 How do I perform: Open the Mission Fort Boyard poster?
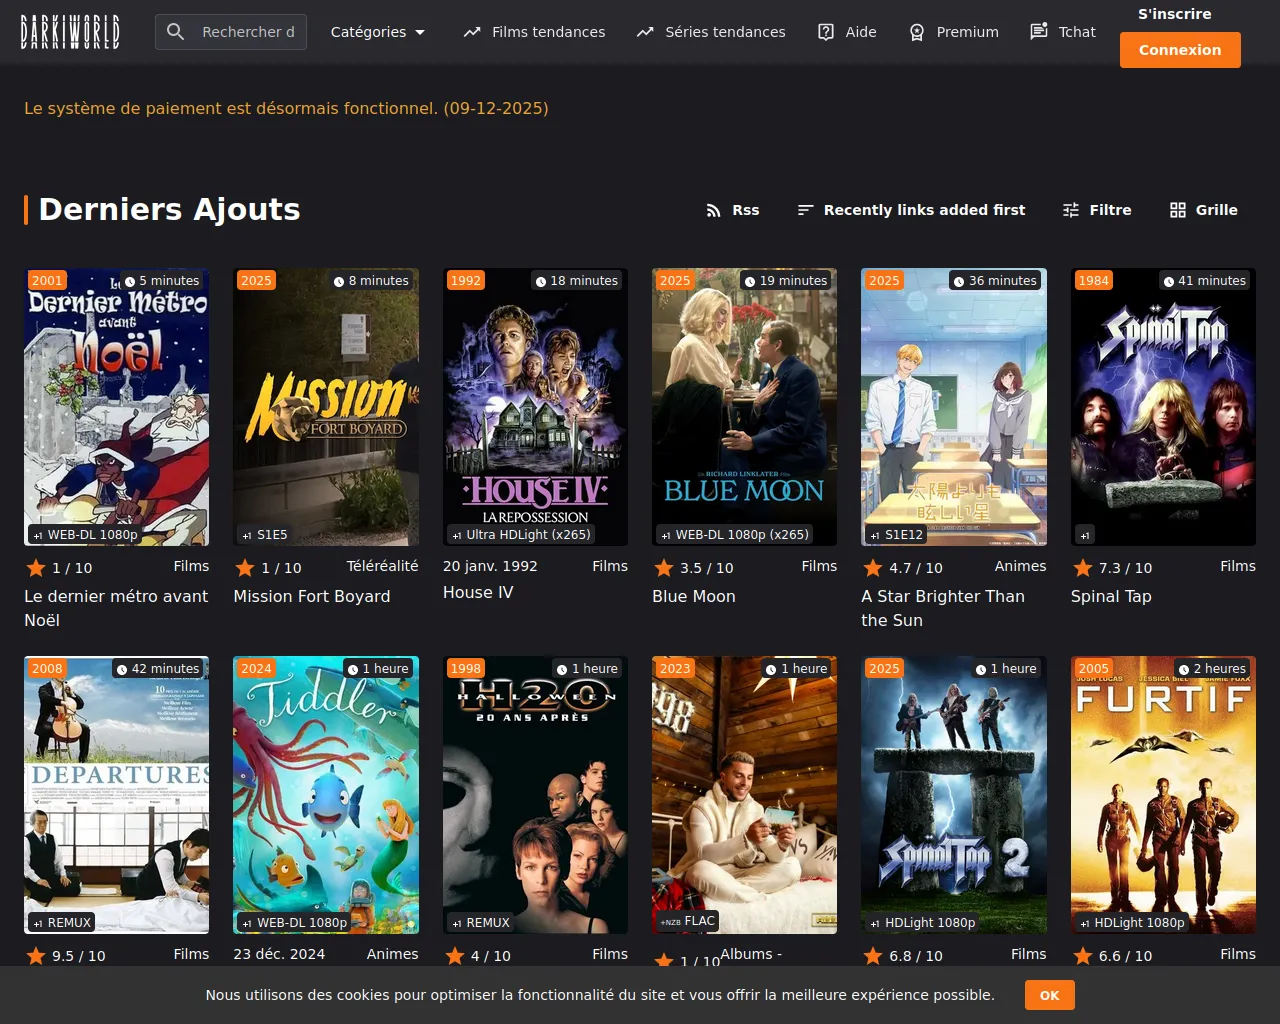[x=326, y=407]
